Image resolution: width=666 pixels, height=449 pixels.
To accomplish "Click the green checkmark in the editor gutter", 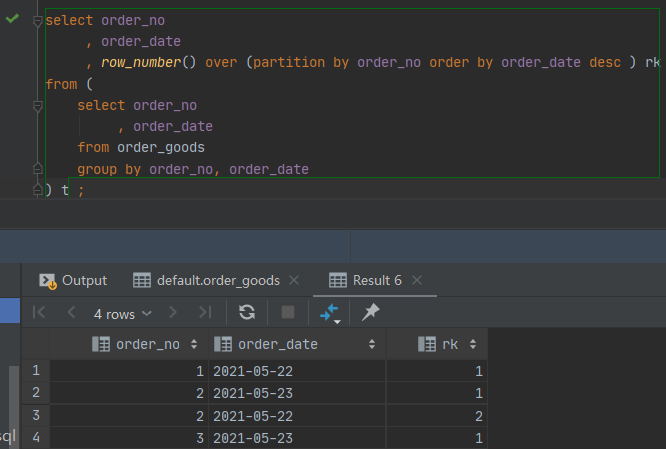I will pyautogui.click(x=12, y=18).
